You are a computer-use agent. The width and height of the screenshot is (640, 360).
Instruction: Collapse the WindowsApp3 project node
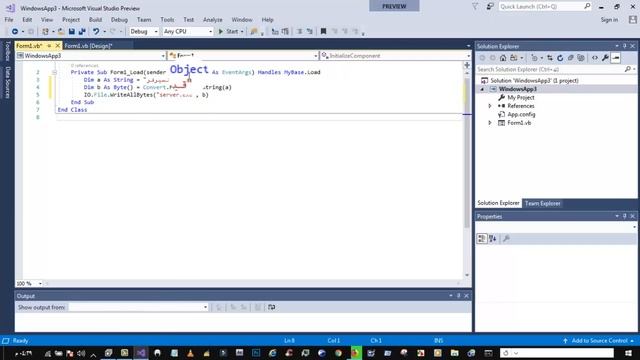tap(482, 89)
